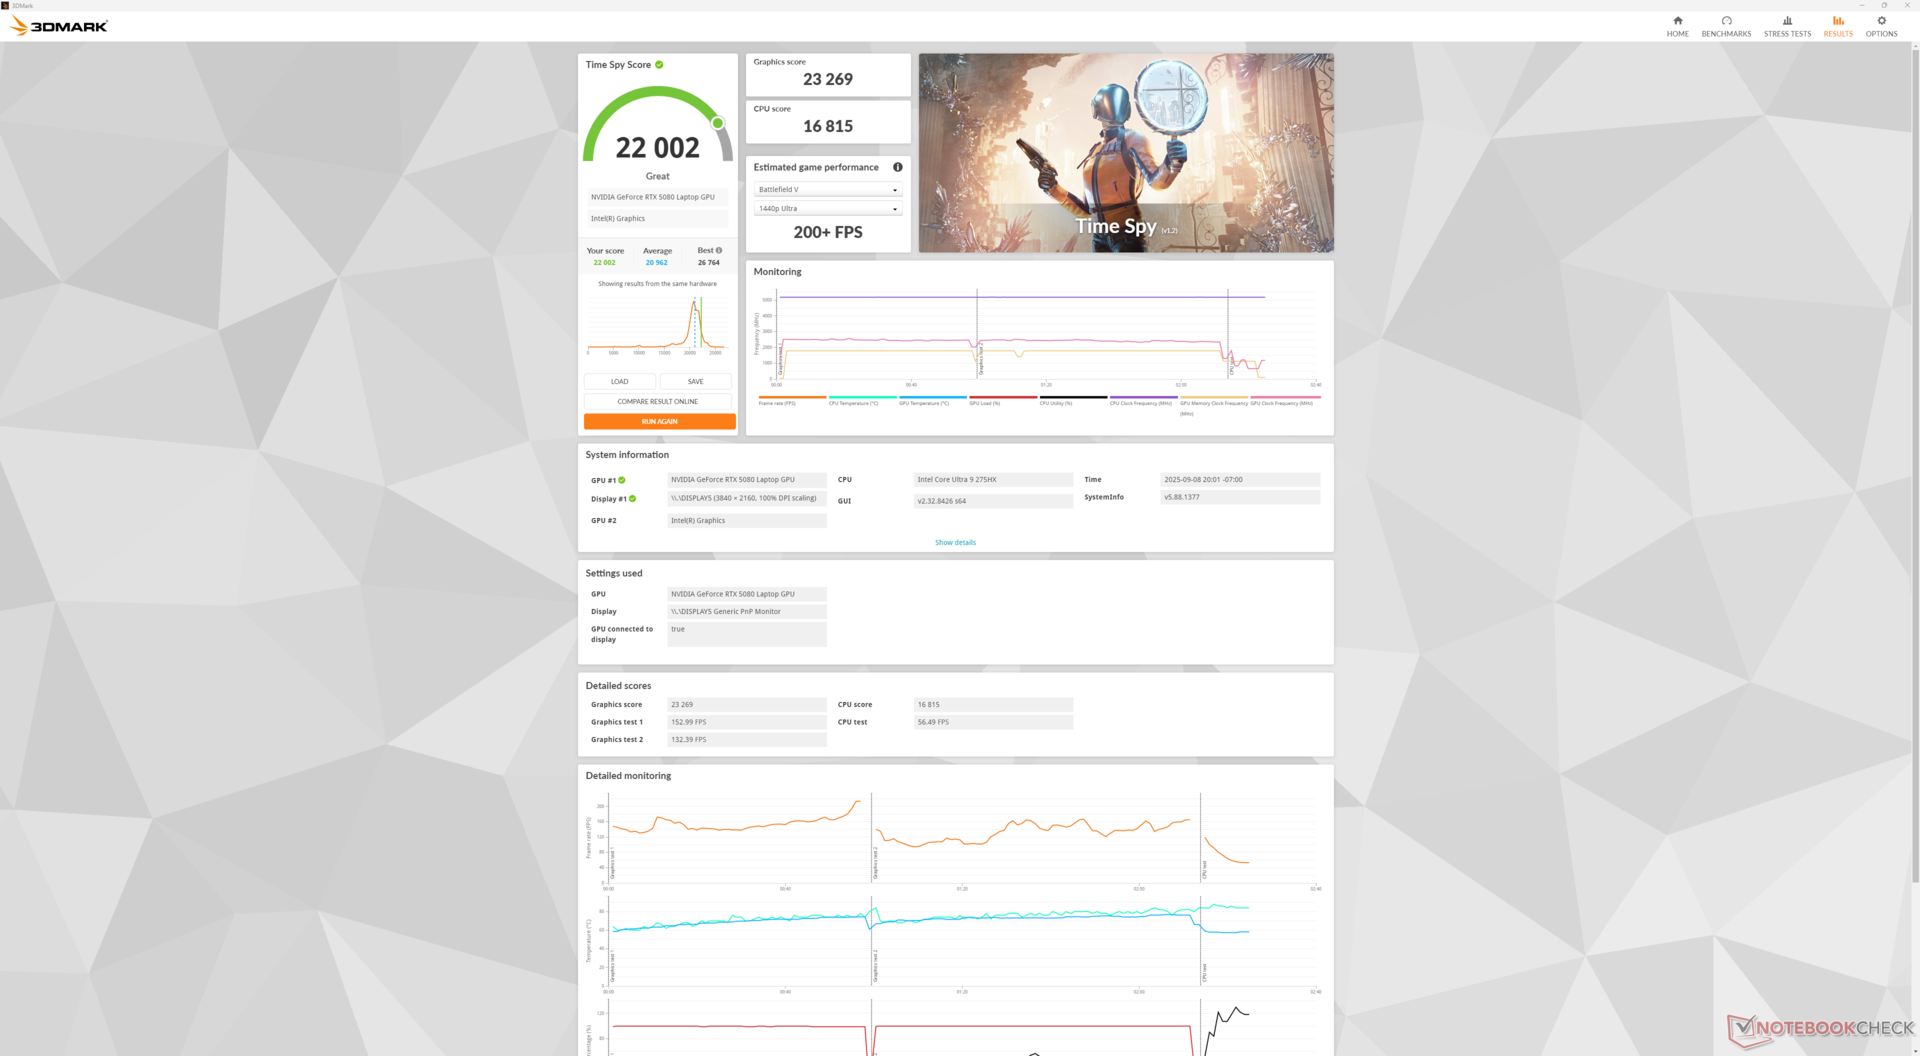The width and height of the screenshot is (1920, 1056).
Task: Click the Best score value 26 764
Action: (x=709, y=263)
